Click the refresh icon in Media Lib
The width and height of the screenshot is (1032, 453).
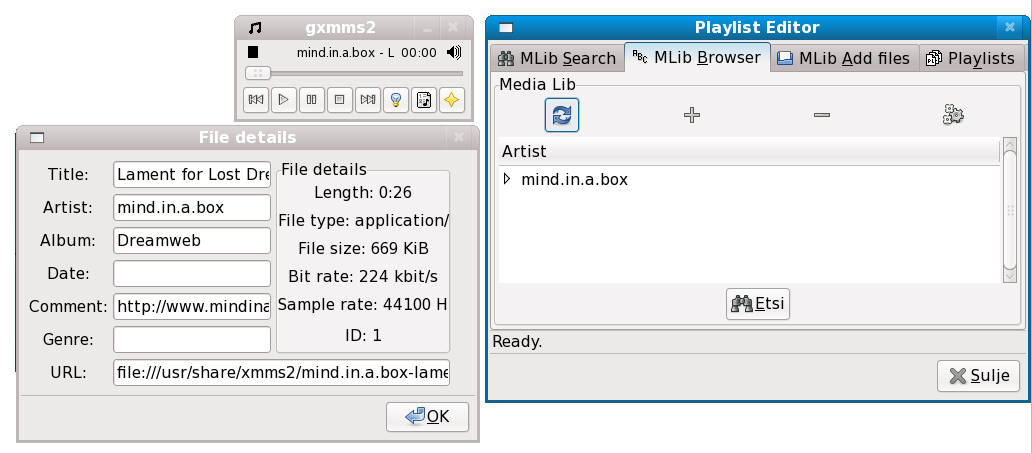[x=562, y=115]
